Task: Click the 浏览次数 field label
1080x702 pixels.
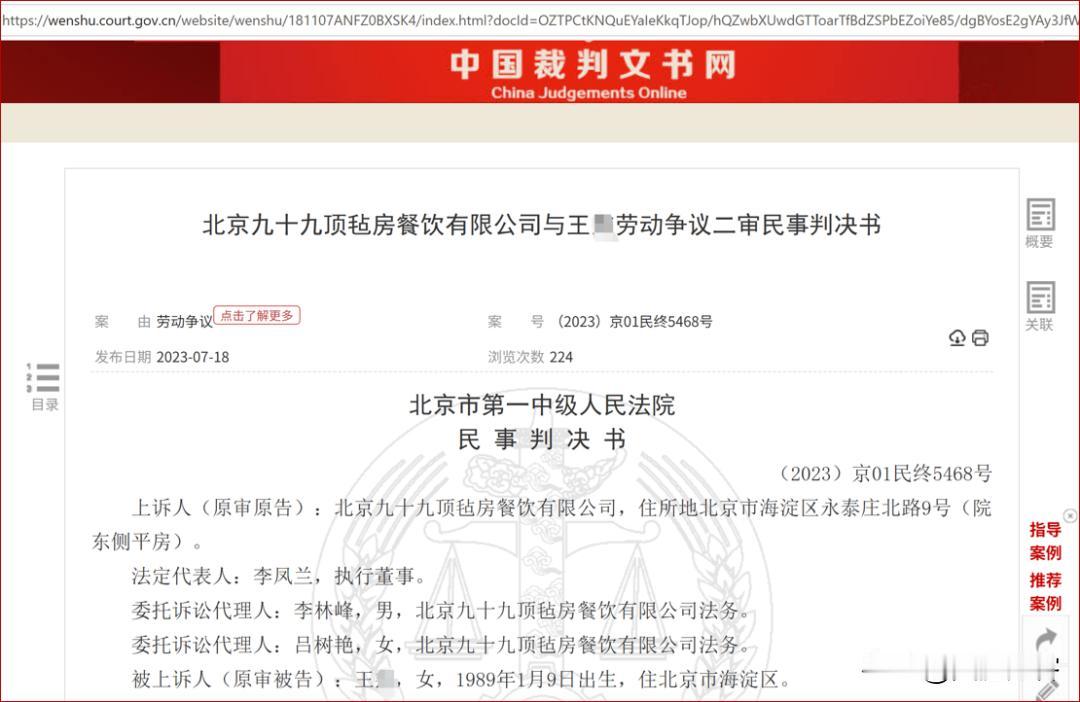Action: point(516,357)
